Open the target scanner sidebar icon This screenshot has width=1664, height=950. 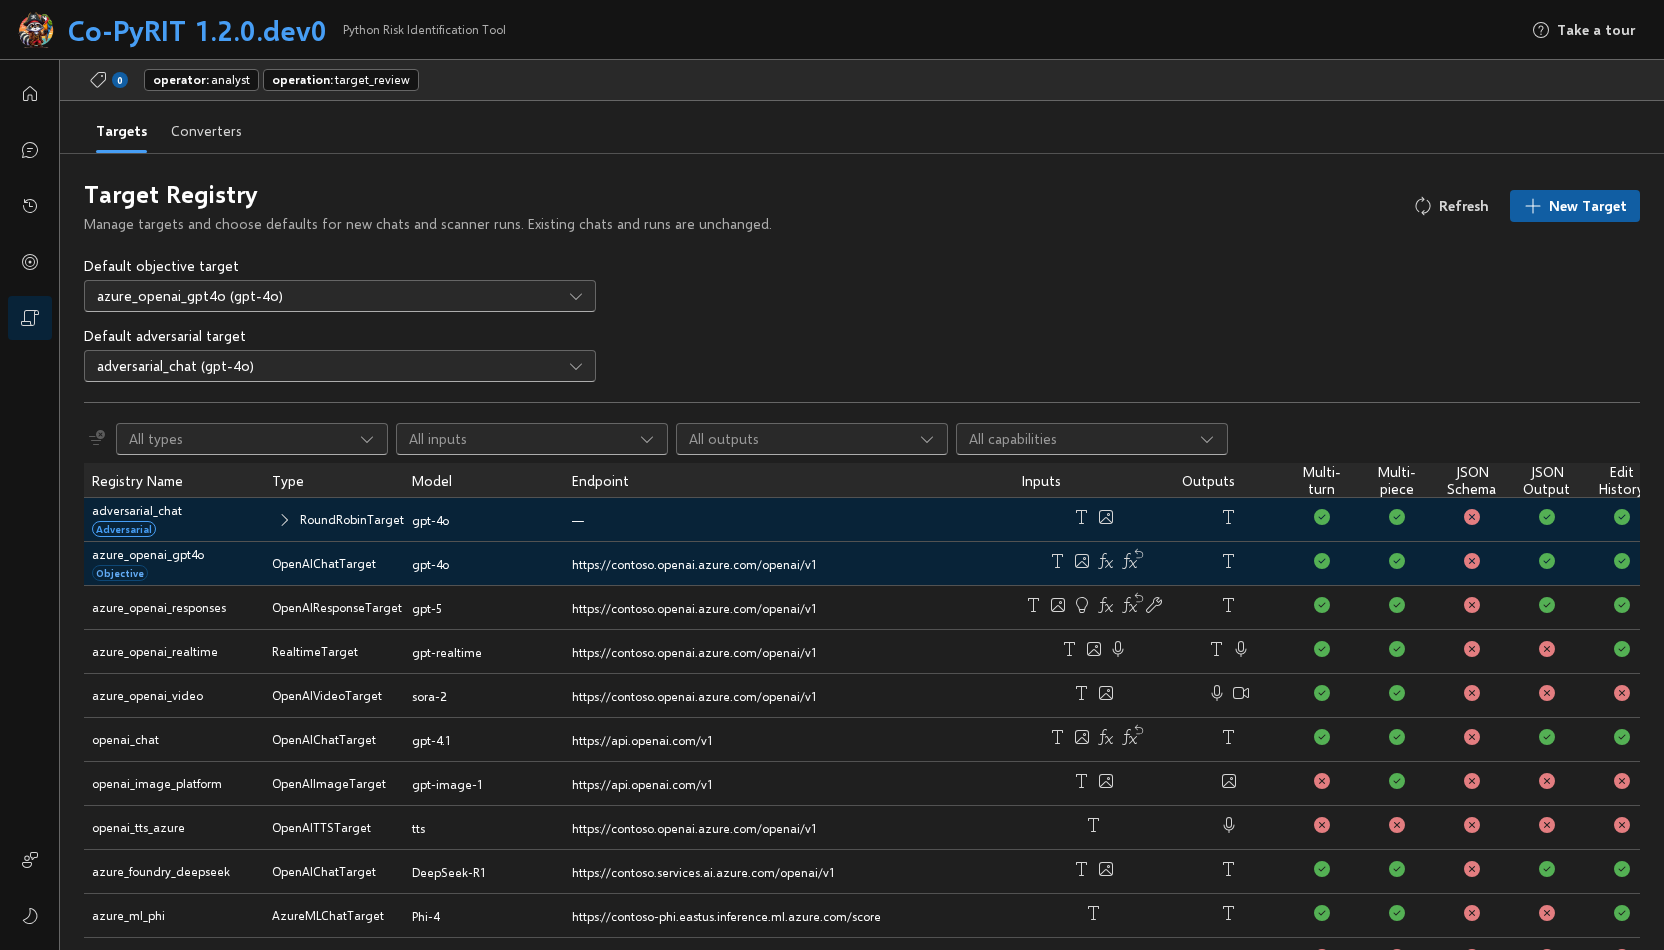click(x=30, y=262)
